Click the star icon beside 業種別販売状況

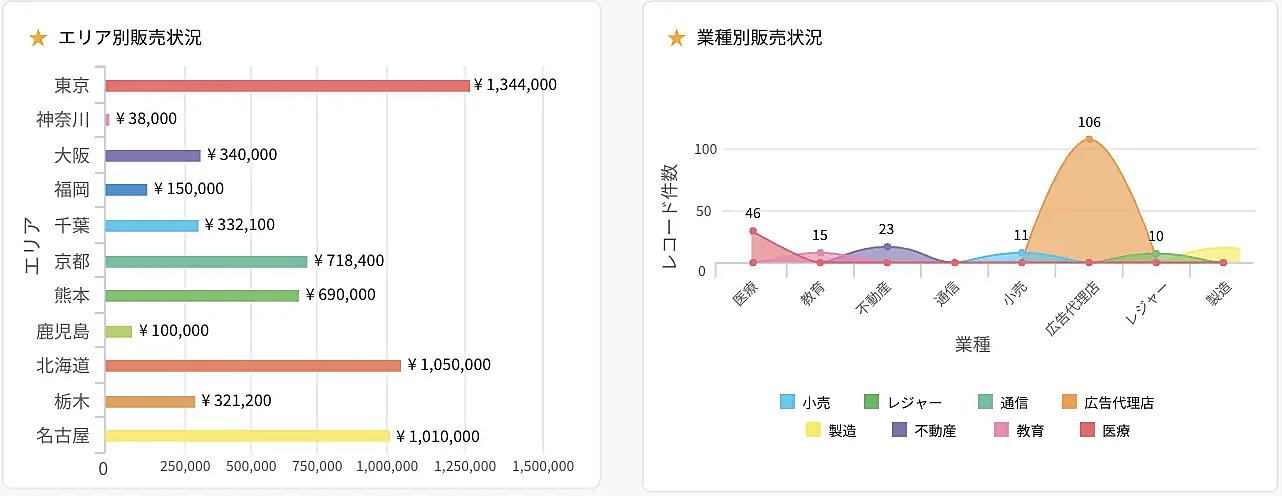(676, 38)
